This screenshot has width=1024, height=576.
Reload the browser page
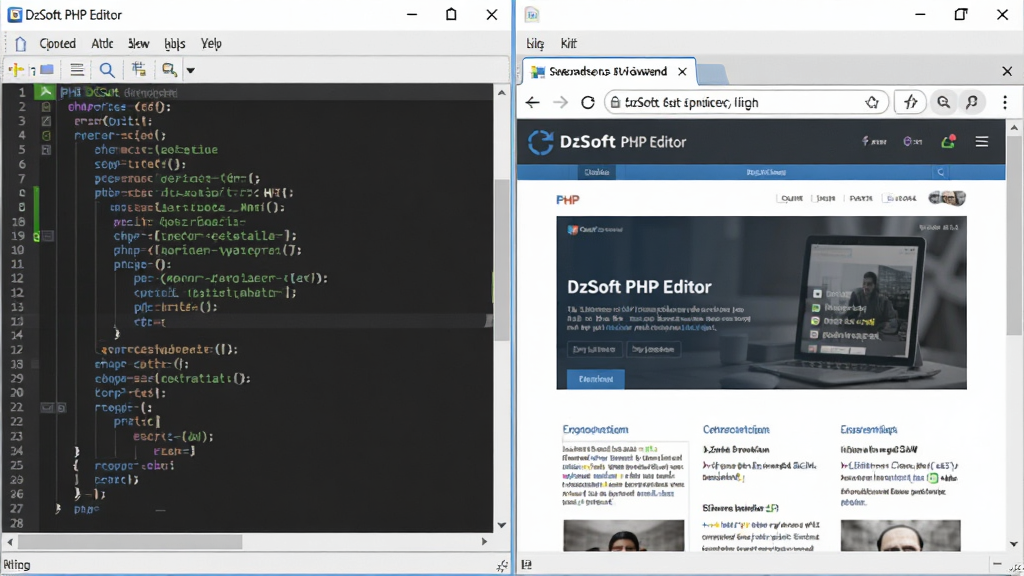(x=588, y=103)
